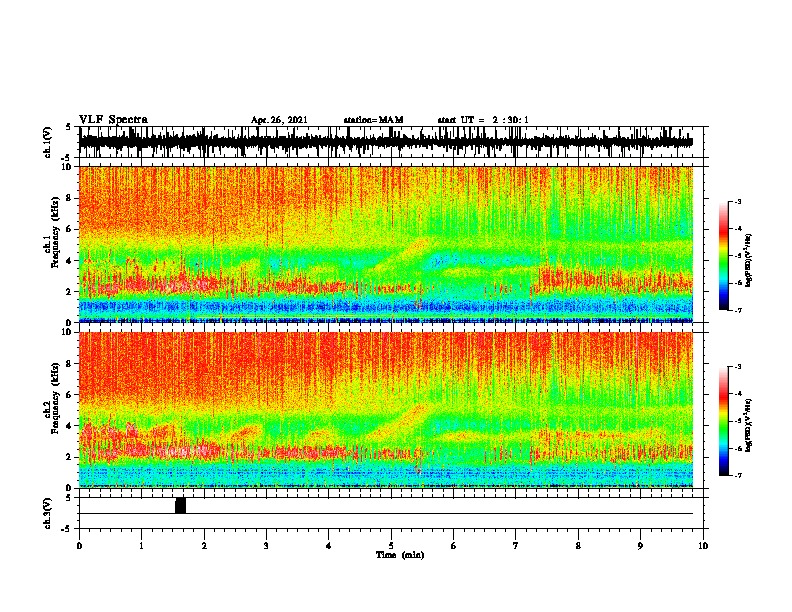Screen dimensions: 792x612
Task: Click the "8" kHz tick on ch.2 axis
Action: pyautogui.click(x=70, y=364)
